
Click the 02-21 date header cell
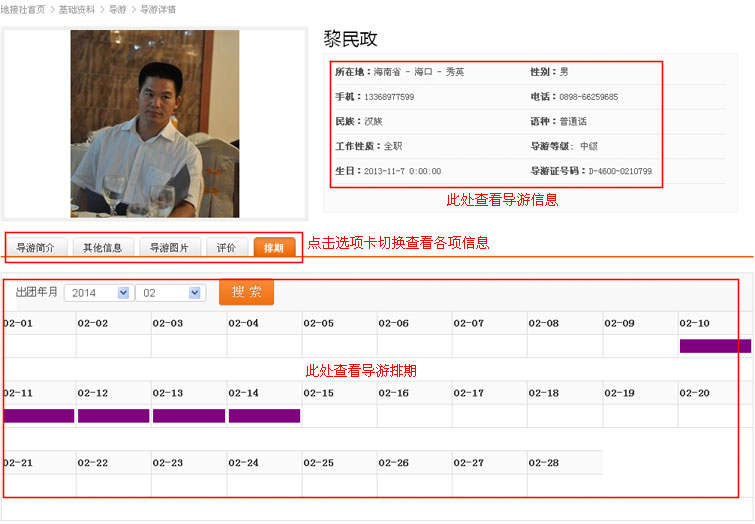tap(39, 463)
